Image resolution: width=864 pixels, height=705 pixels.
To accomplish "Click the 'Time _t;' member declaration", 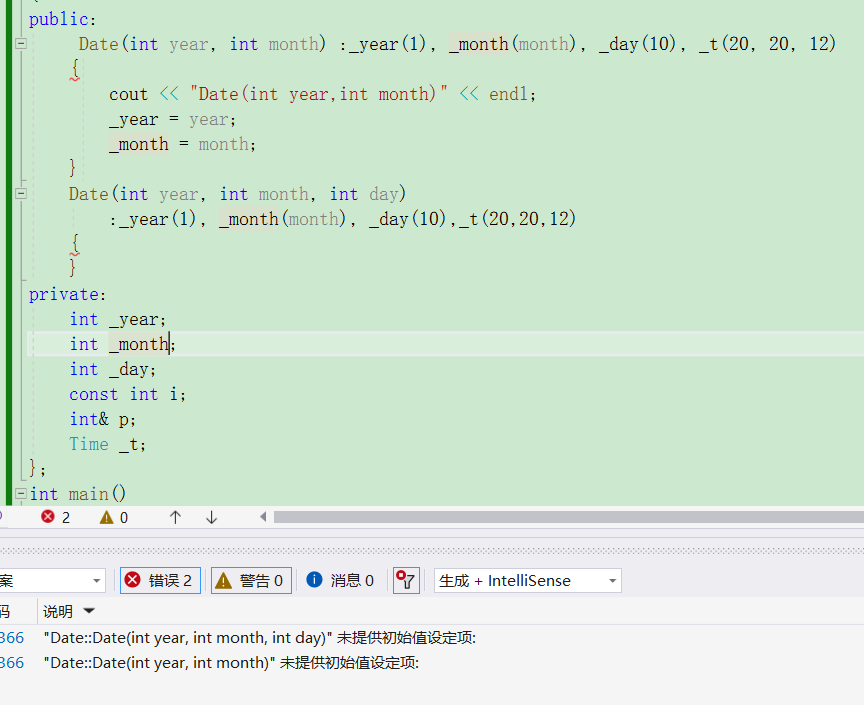I will [107, 444].
